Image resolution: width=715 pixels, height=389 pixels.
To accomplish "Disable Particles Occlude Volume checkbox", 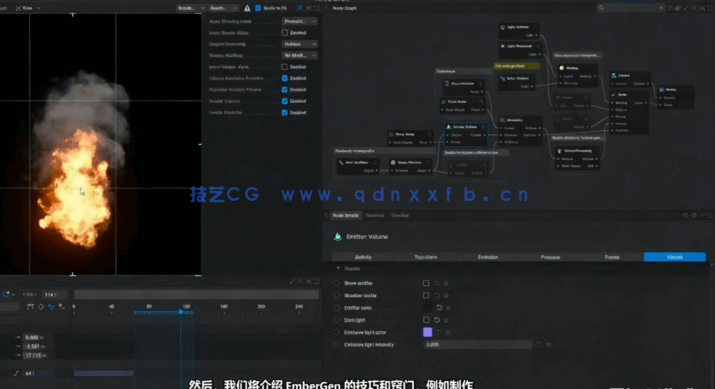I will (285, 90).
